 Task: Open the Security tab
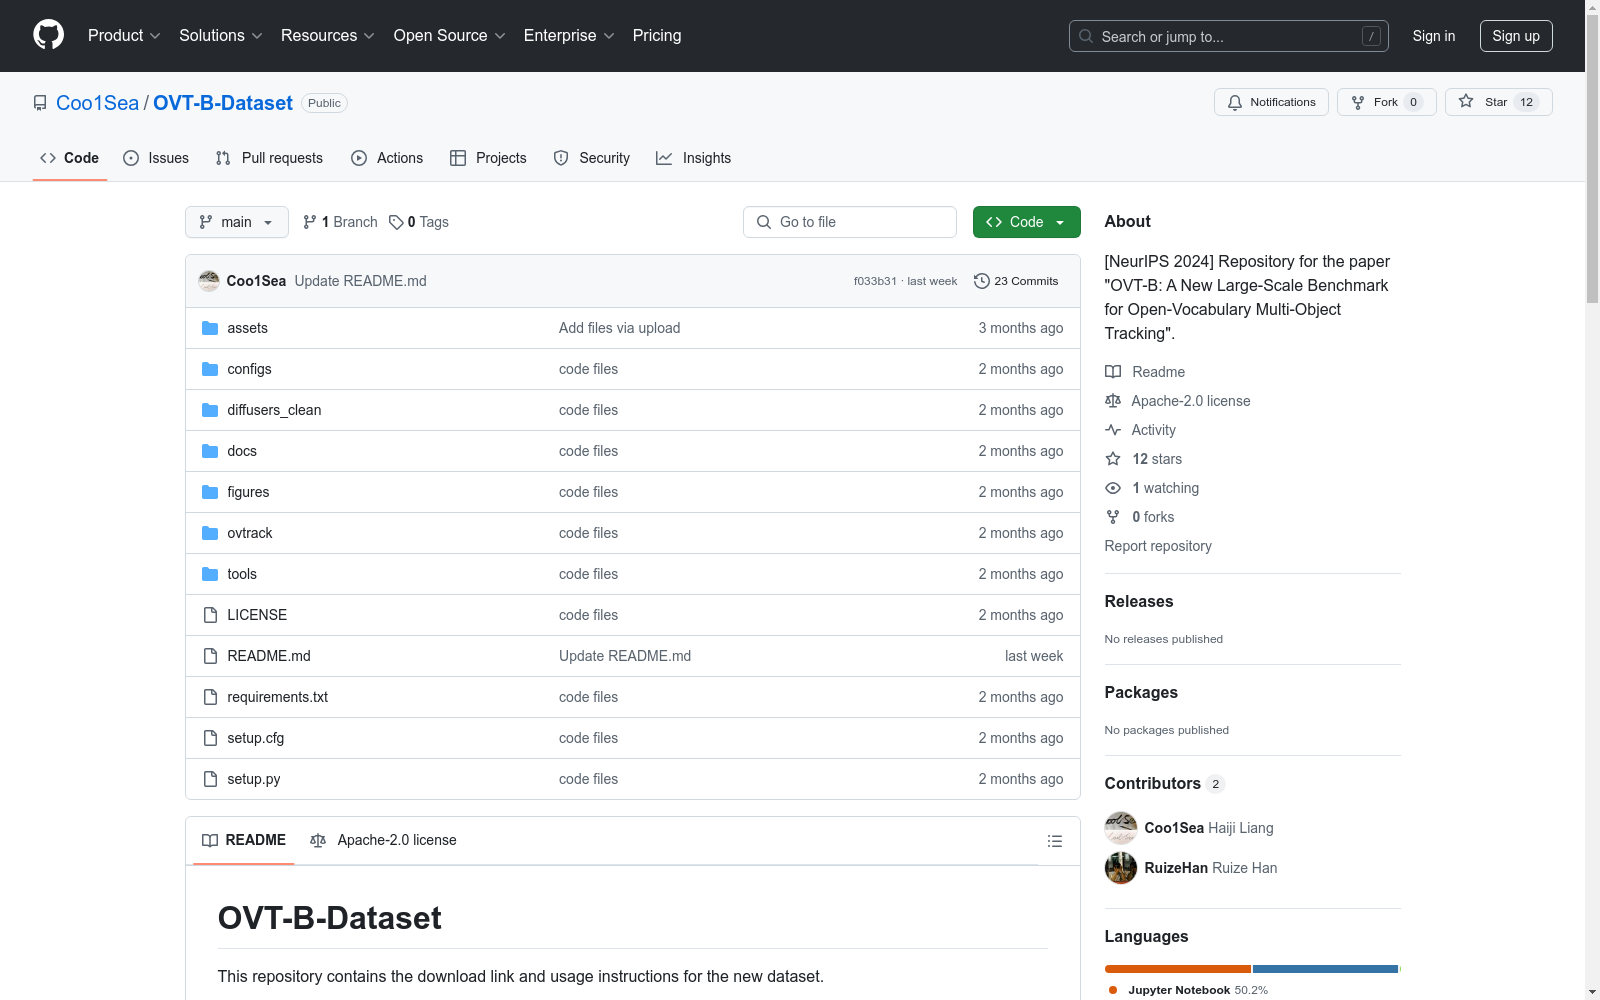pyautogui.click(x=592, y=158)
